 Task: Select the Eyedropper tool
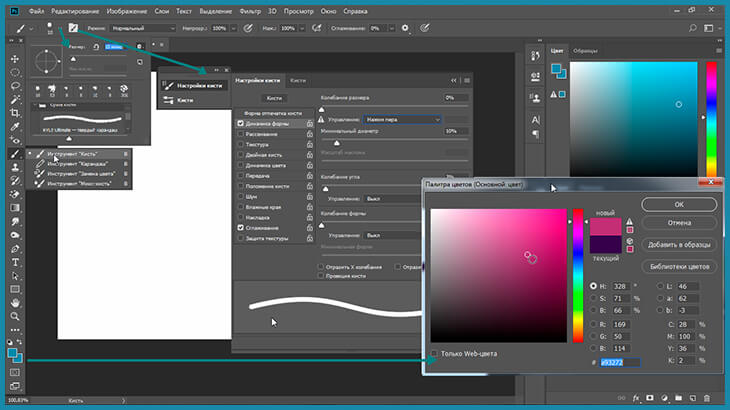(x=15, y=126)
